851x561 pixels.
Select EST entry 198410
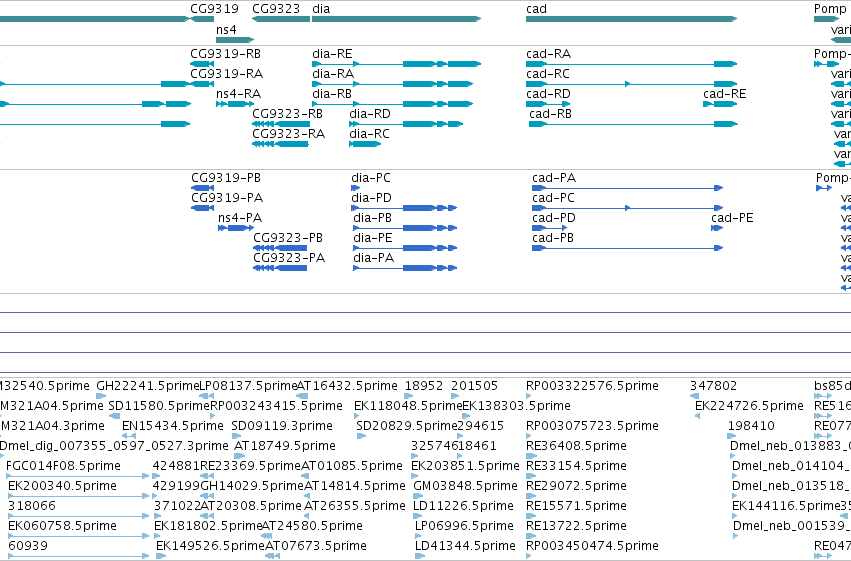coord(751,426)
